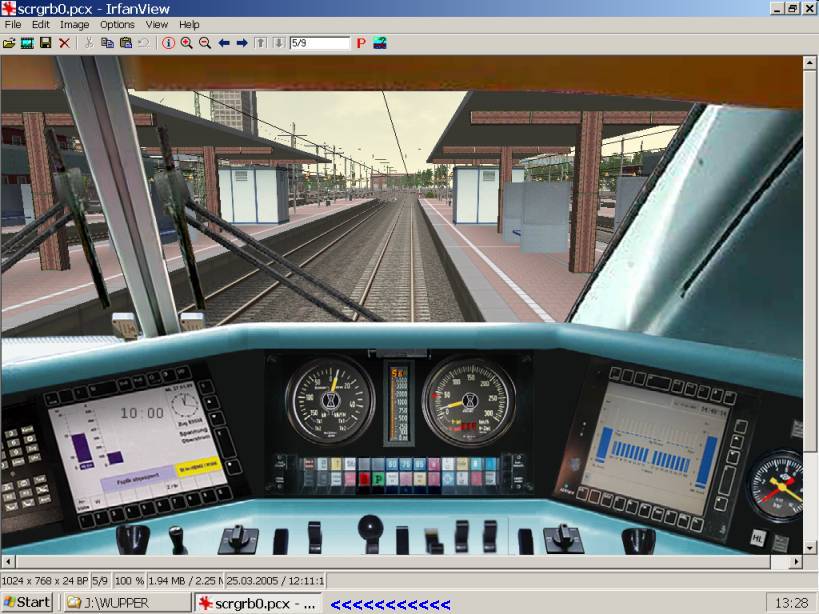This screenshot has width=819, height=614.
Task: Open the Options menu
Action: point(118,25)
